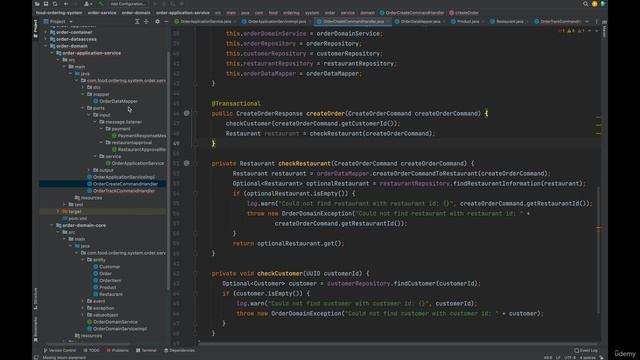640x360 pixels.
Task: Open TODO tool window
Action: (x=91, y=350)
